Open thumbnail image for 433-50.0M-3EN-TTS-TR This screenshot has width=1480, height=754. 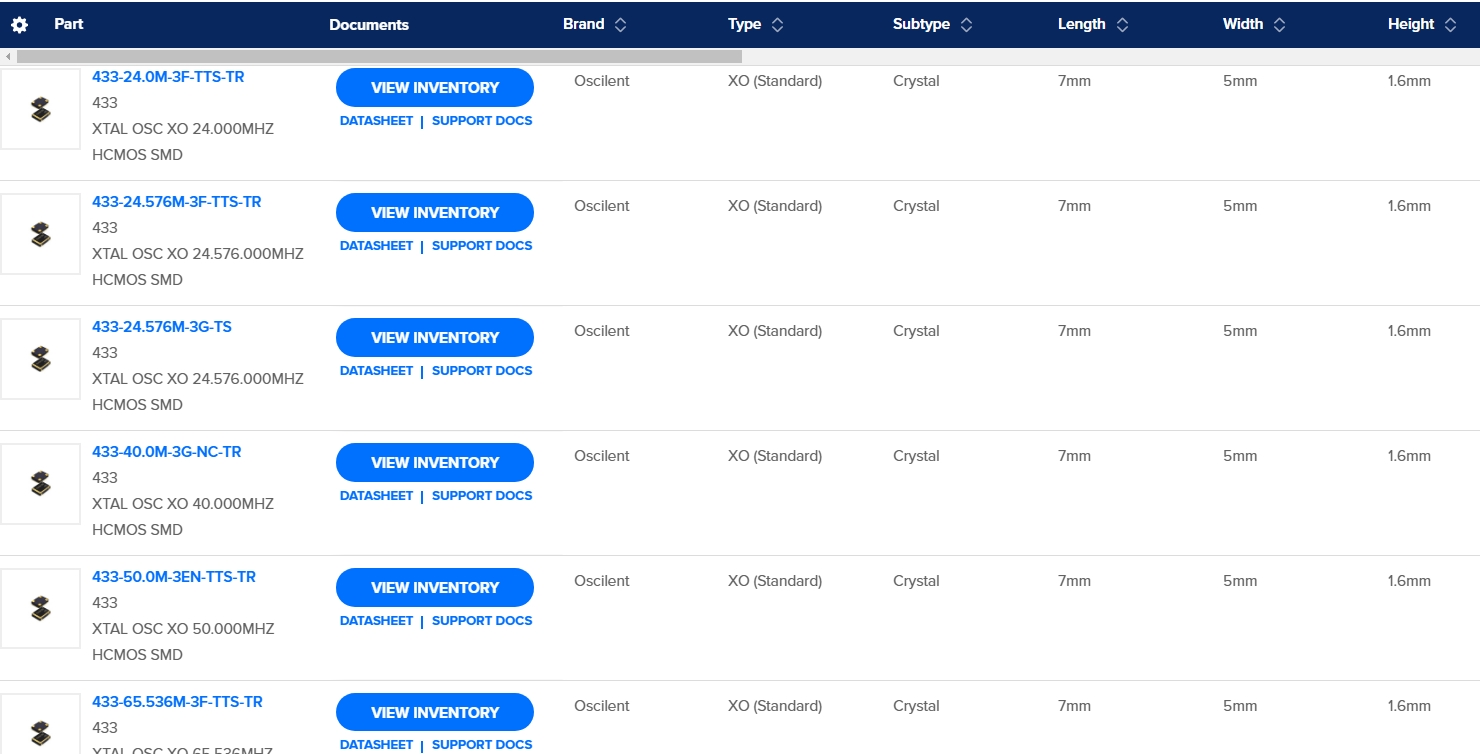point(40,609)
